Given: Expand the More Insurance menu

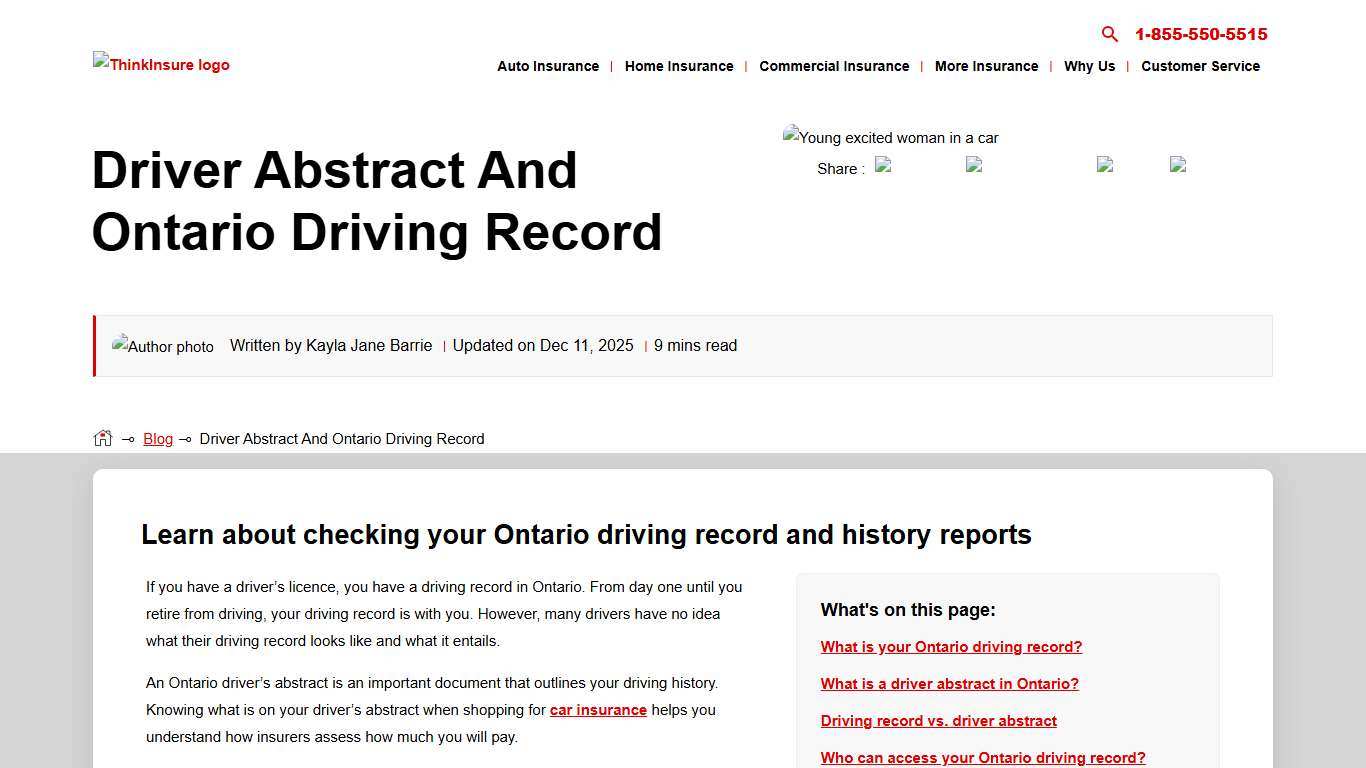Looking at the screenshot, I should pyautogui.click(x=986, y=66).
